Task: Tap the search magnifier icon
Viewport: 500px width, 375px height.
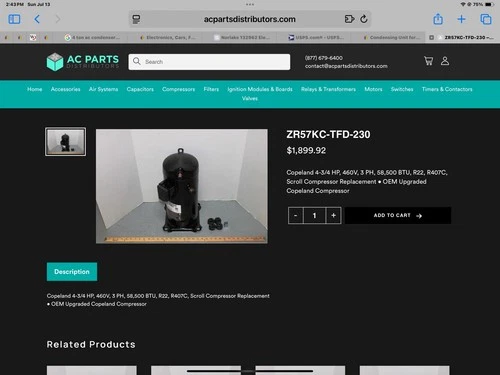Action: [x=136, y=61]
